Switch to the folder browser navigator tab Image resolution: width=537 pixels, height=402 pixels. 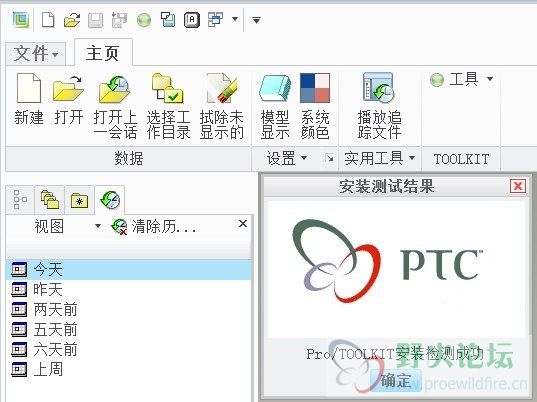(49, 200)
